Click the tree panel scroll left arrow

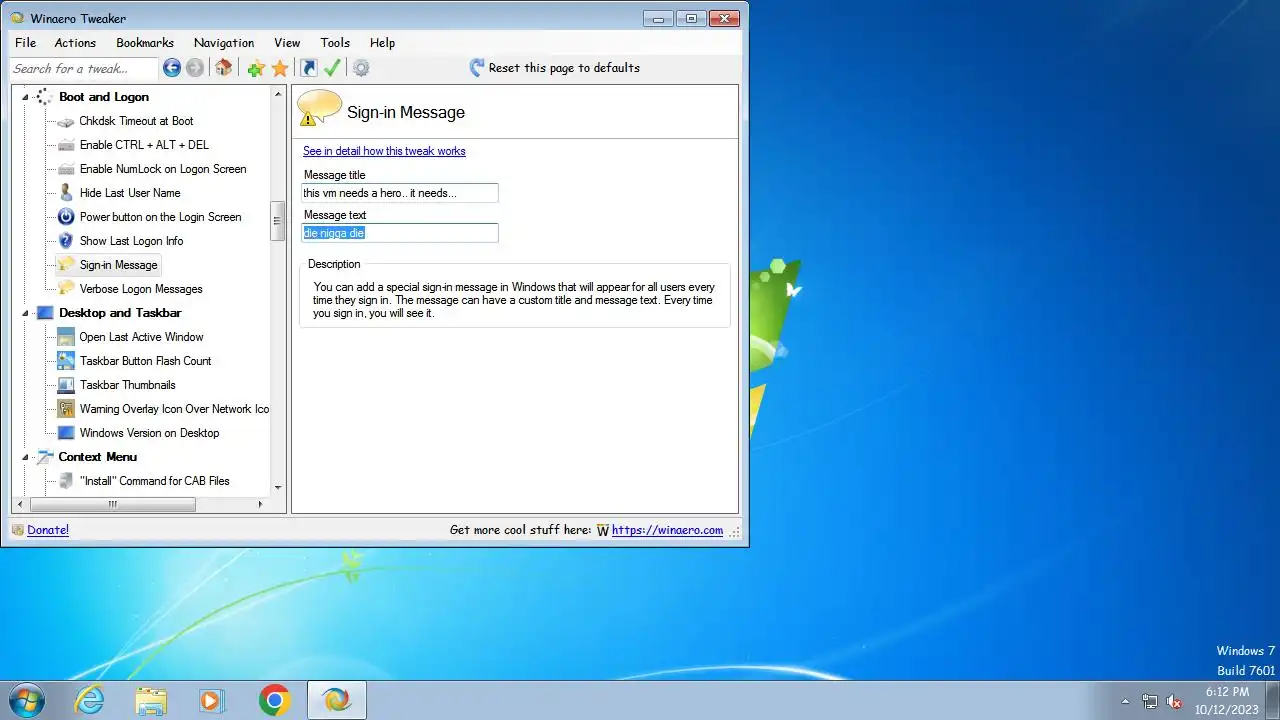click(x=19, y=504)
